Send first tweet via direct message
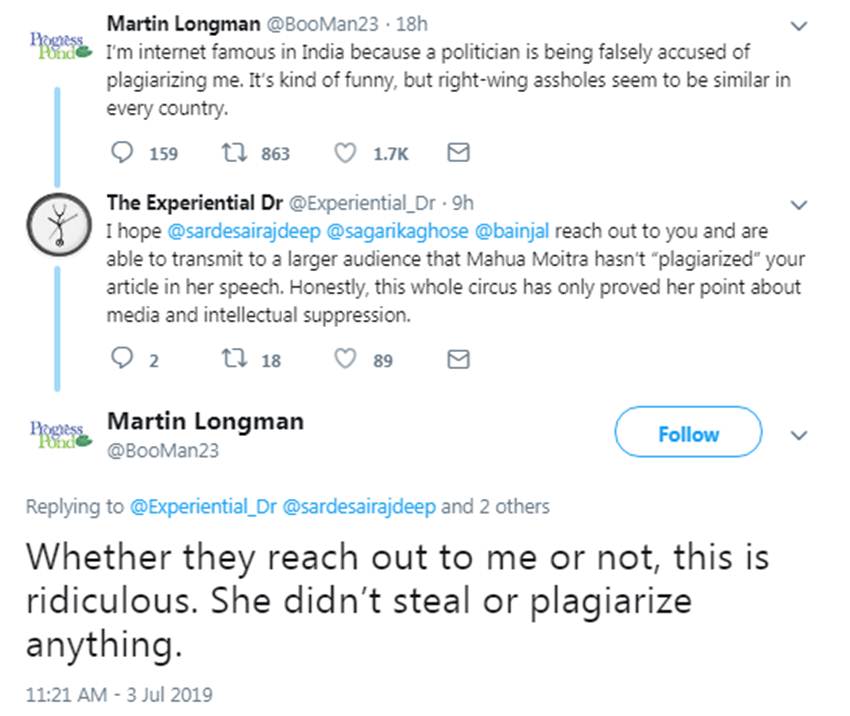Screen dimensions: 850x716 457,153
